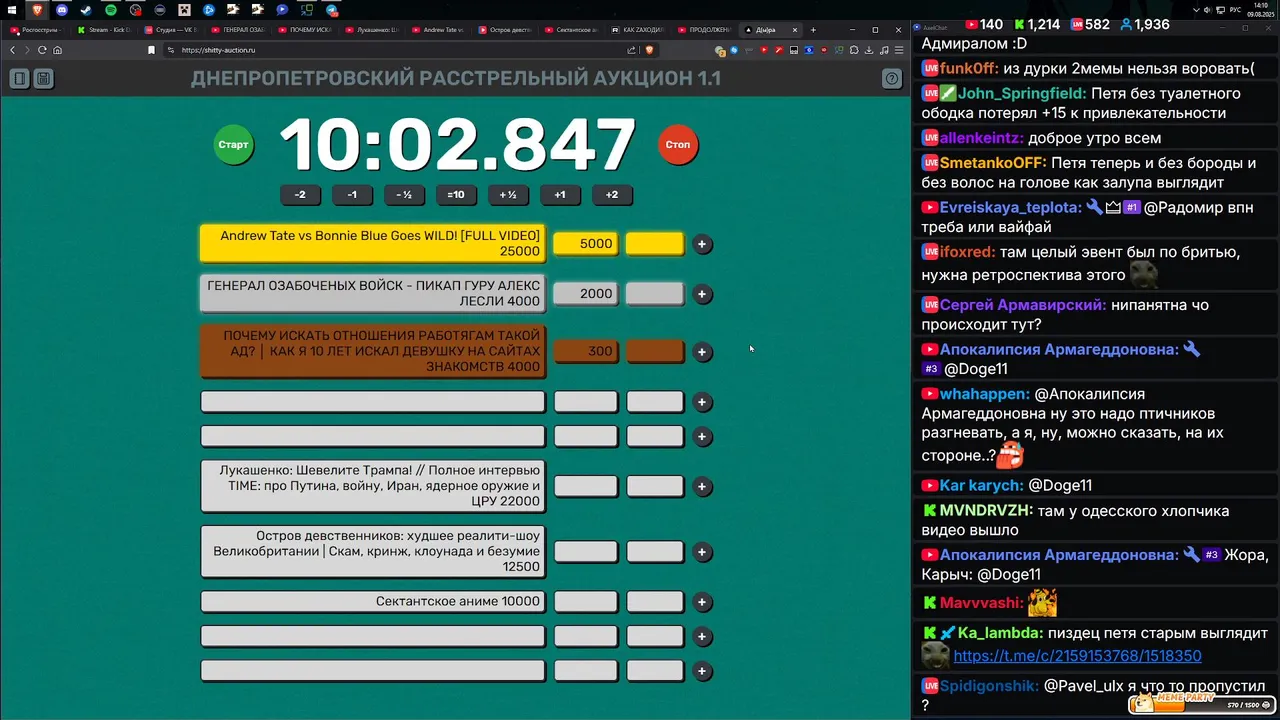The height and width of the screenshot is (720, 1280).
Task: Click the Meme Party 570/1500 progress bar
Action: 1204,705
